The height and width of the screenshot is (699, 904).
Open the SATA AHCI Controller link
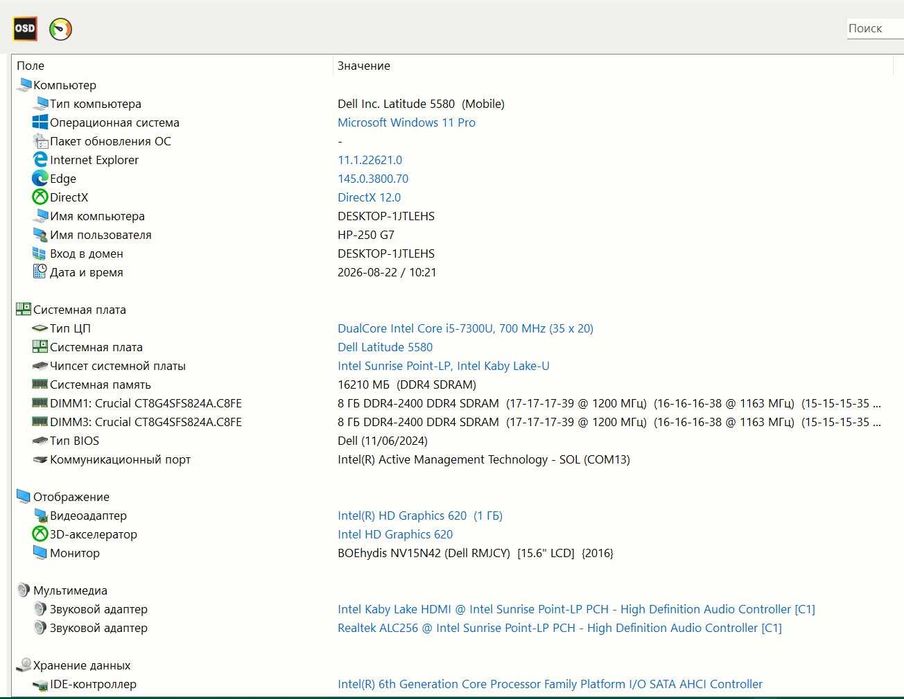pyautogui.click(x=550, y=684)
